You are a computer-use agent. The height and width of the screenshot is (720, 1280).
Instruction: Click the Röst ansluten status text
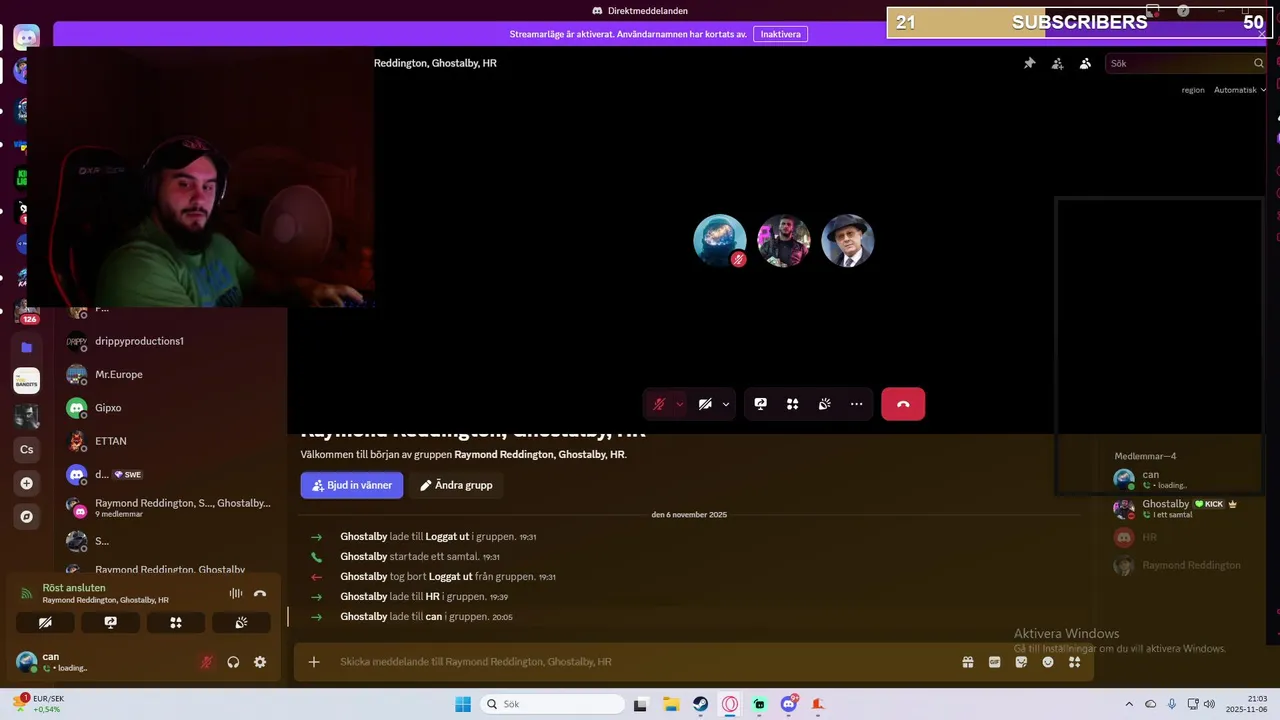74,588
